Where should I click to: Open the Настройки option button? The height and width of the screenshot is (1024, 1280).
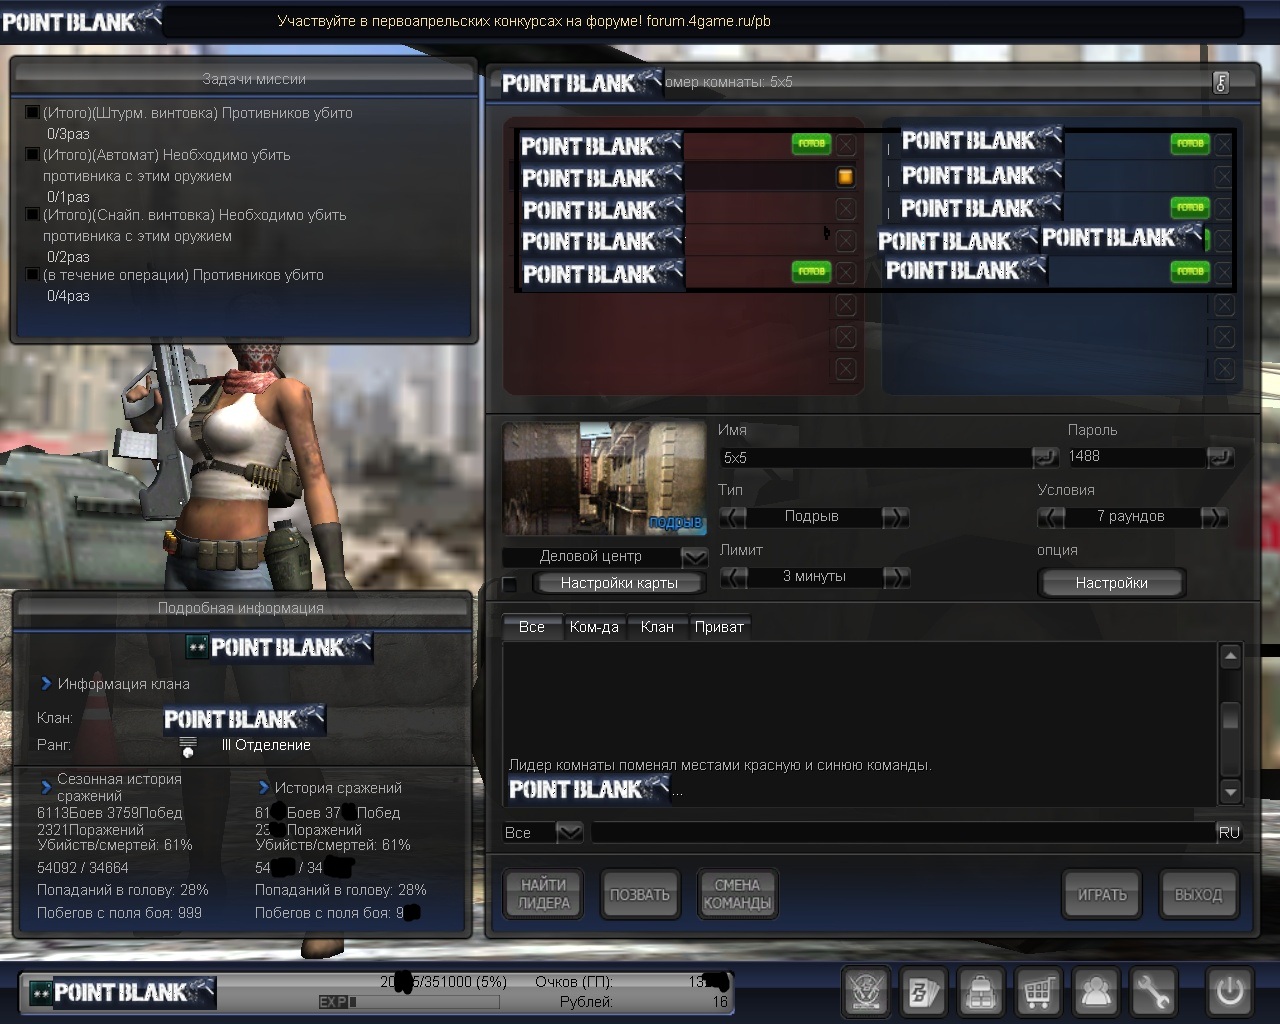coord(1111,582)
